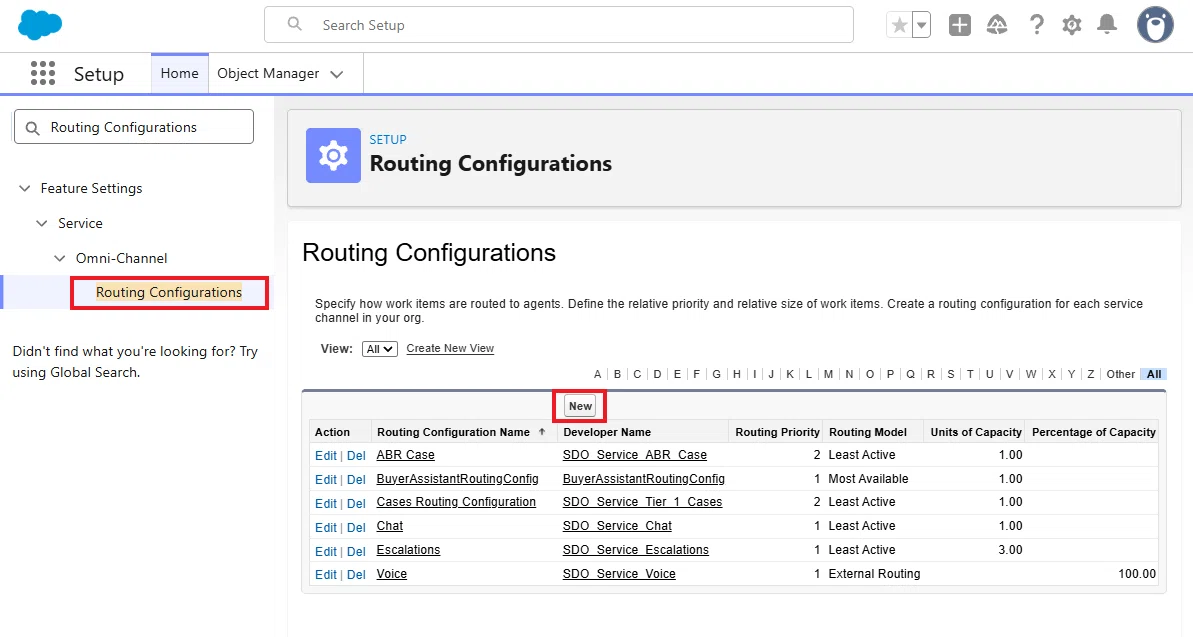1193x637 pixels.
Task: Collapse the Feature Settings tree node
Action: click(24, 188)
